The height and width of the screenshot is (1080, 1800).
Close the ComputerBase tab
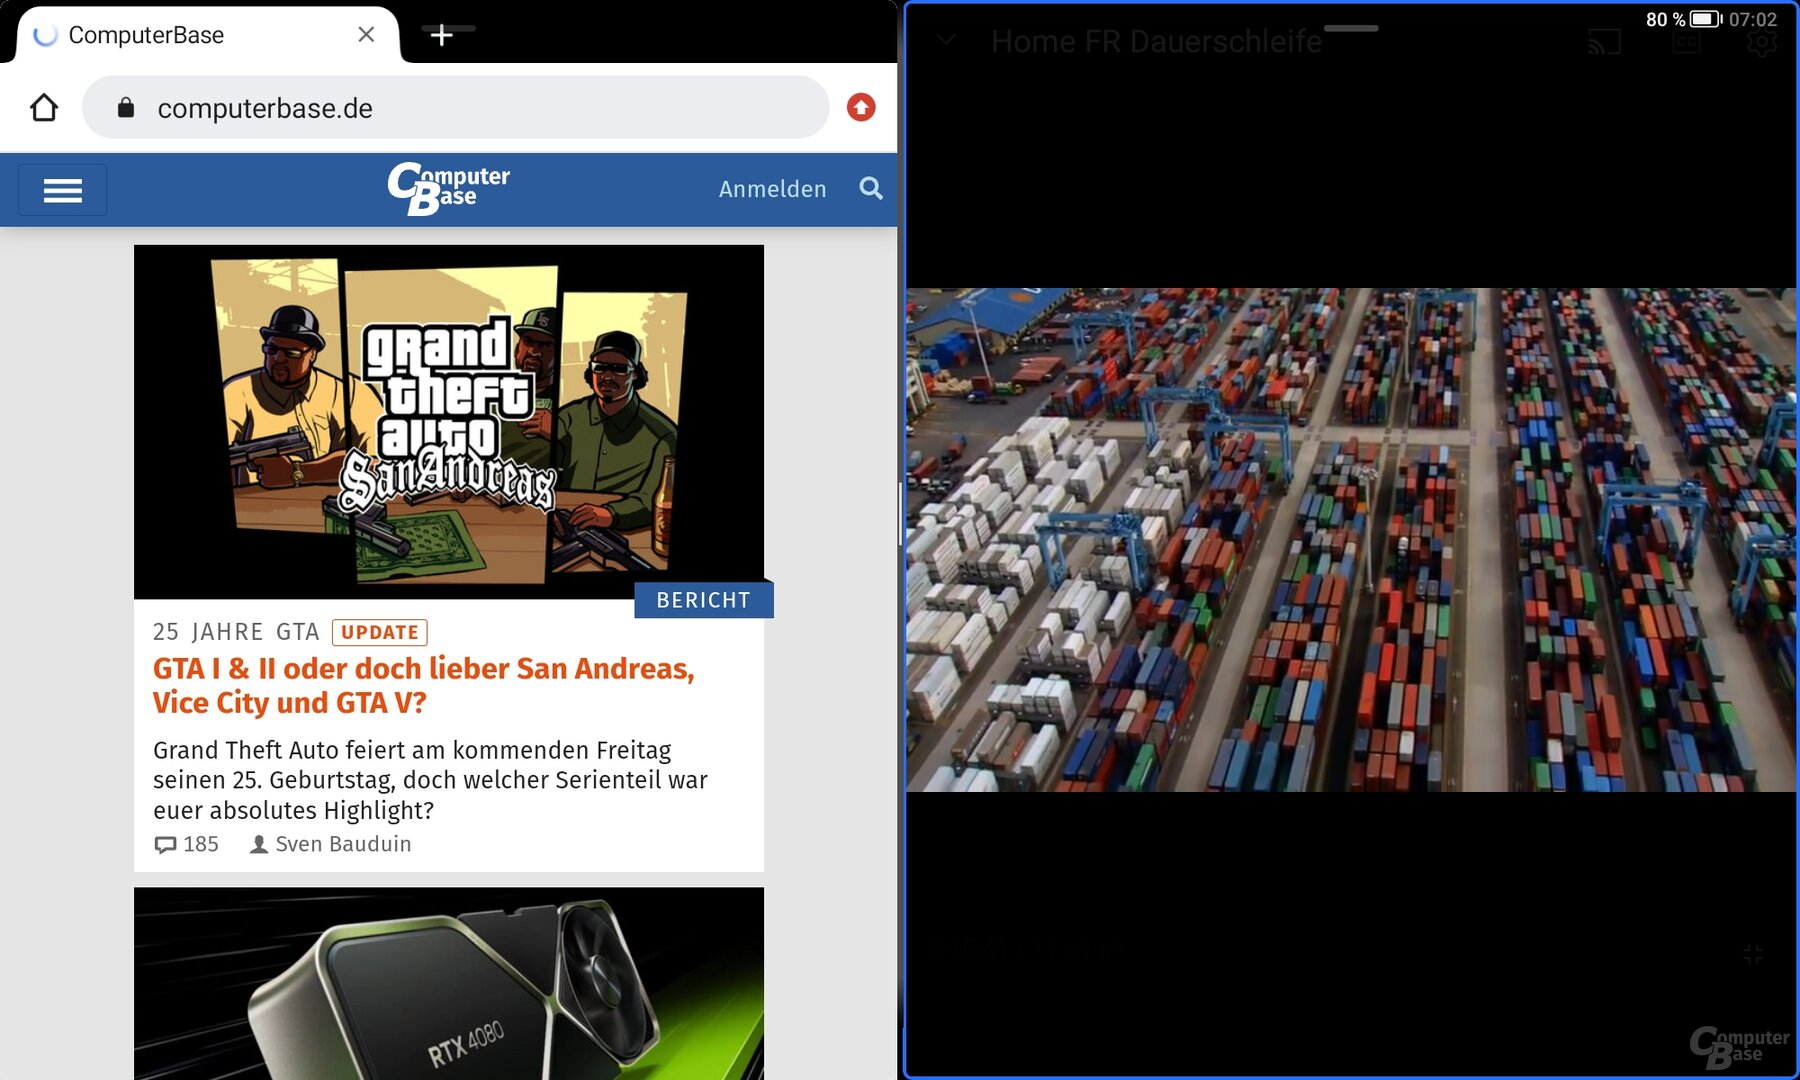(x=366, y=35)
